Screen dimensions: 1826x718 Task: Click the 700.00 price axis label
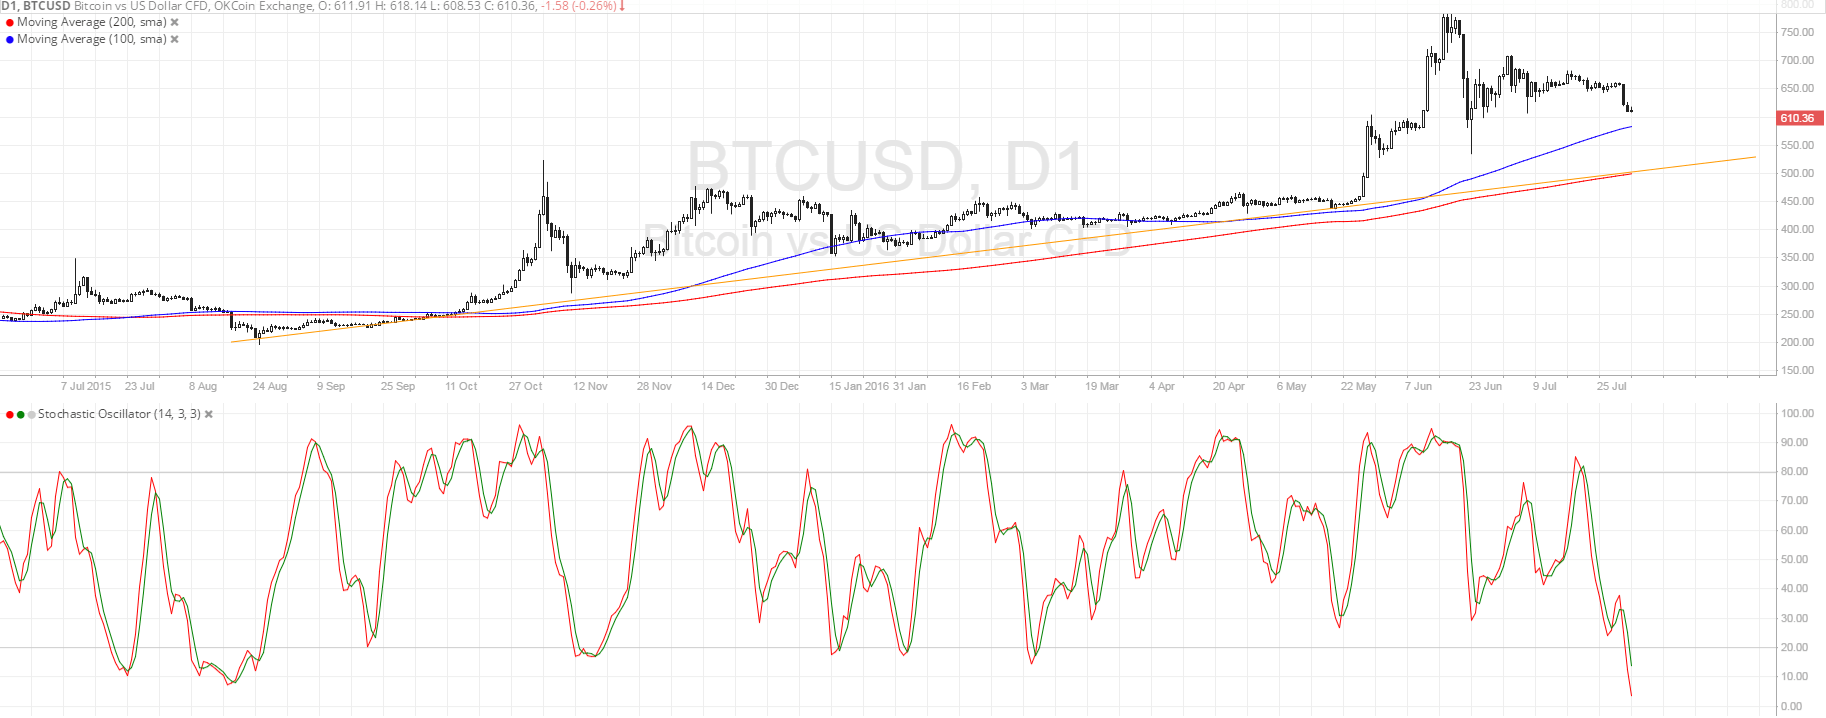[1797, 60]
